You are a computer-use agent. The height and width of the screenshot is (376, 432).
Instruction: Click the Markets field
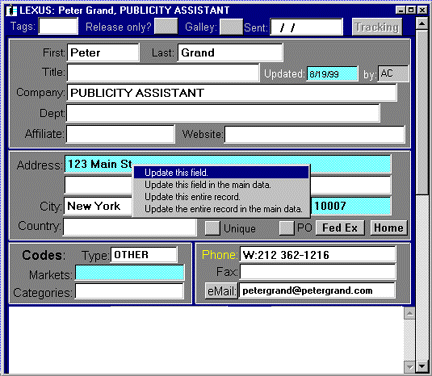tap(129, 273)
